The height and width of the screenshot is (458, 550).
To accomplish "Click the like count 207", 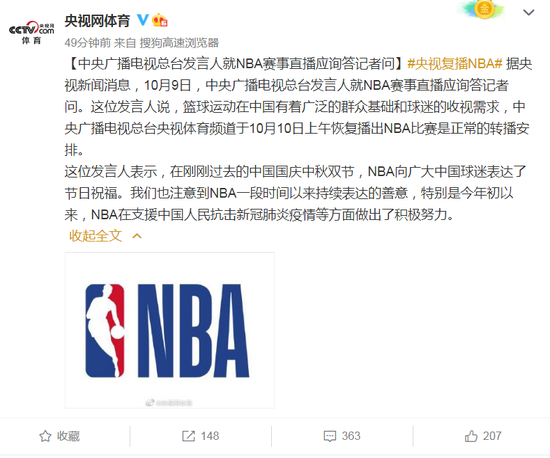I will coord(492,436).
